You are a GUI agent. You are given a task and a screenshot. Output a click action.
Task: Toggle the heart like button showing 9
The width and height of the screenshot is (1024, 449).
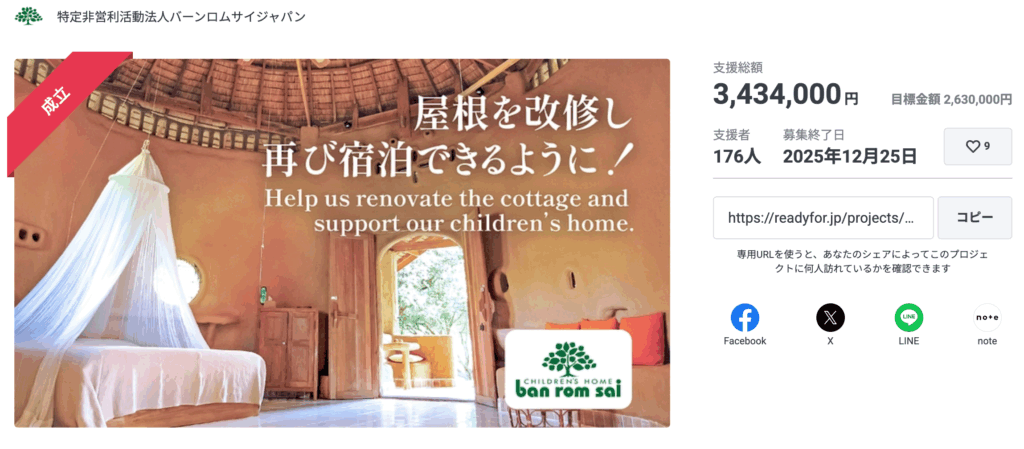tap(977, 146)
